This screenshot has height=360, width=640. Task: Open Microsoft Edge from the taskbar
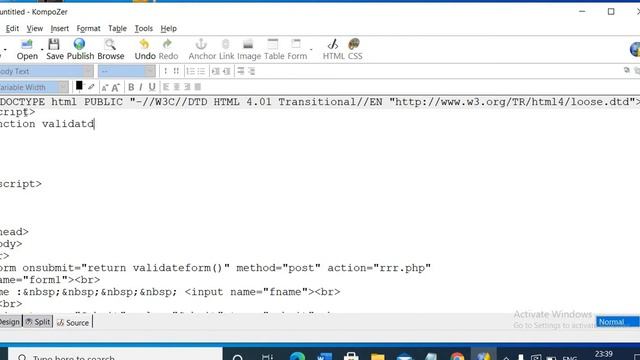298,356
